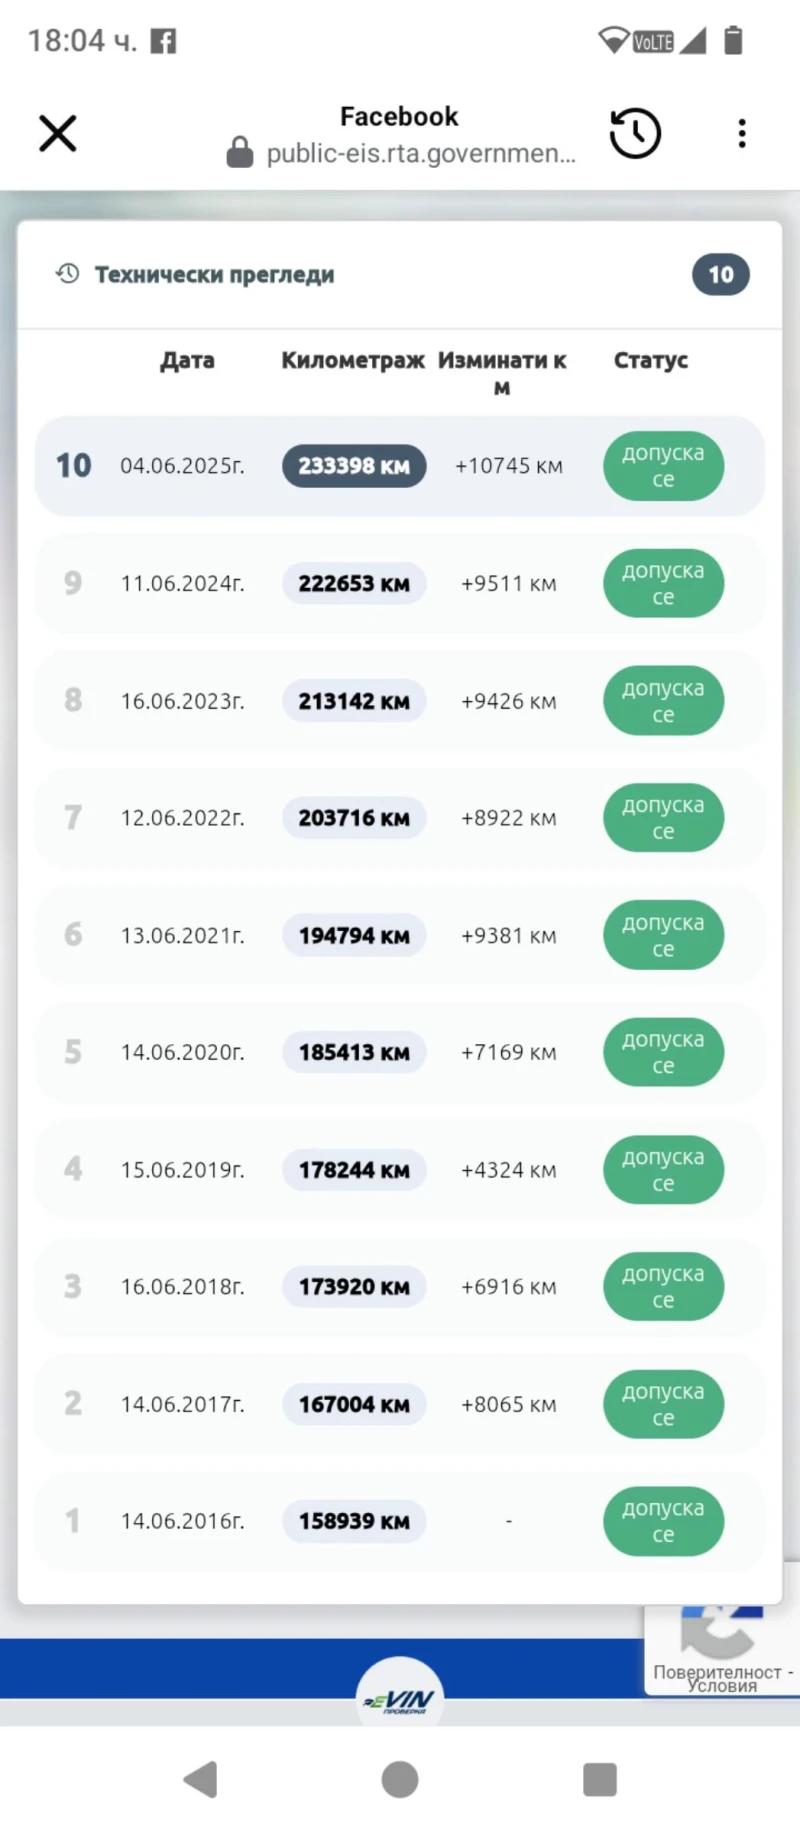Screen dimensions: 800x1833
Task: Tap the VIN проверка logo at bottom
Action: [x=400, y=1699]
